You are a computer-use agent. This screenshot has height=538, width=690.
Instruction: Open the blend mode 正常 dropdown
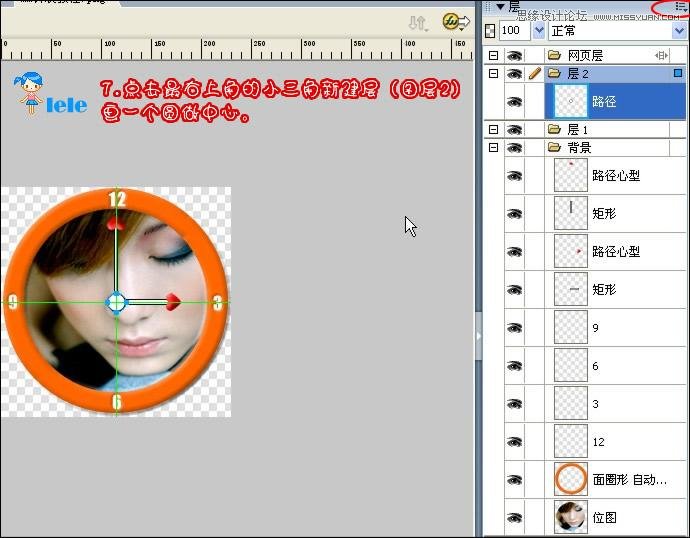pos(679,31)
